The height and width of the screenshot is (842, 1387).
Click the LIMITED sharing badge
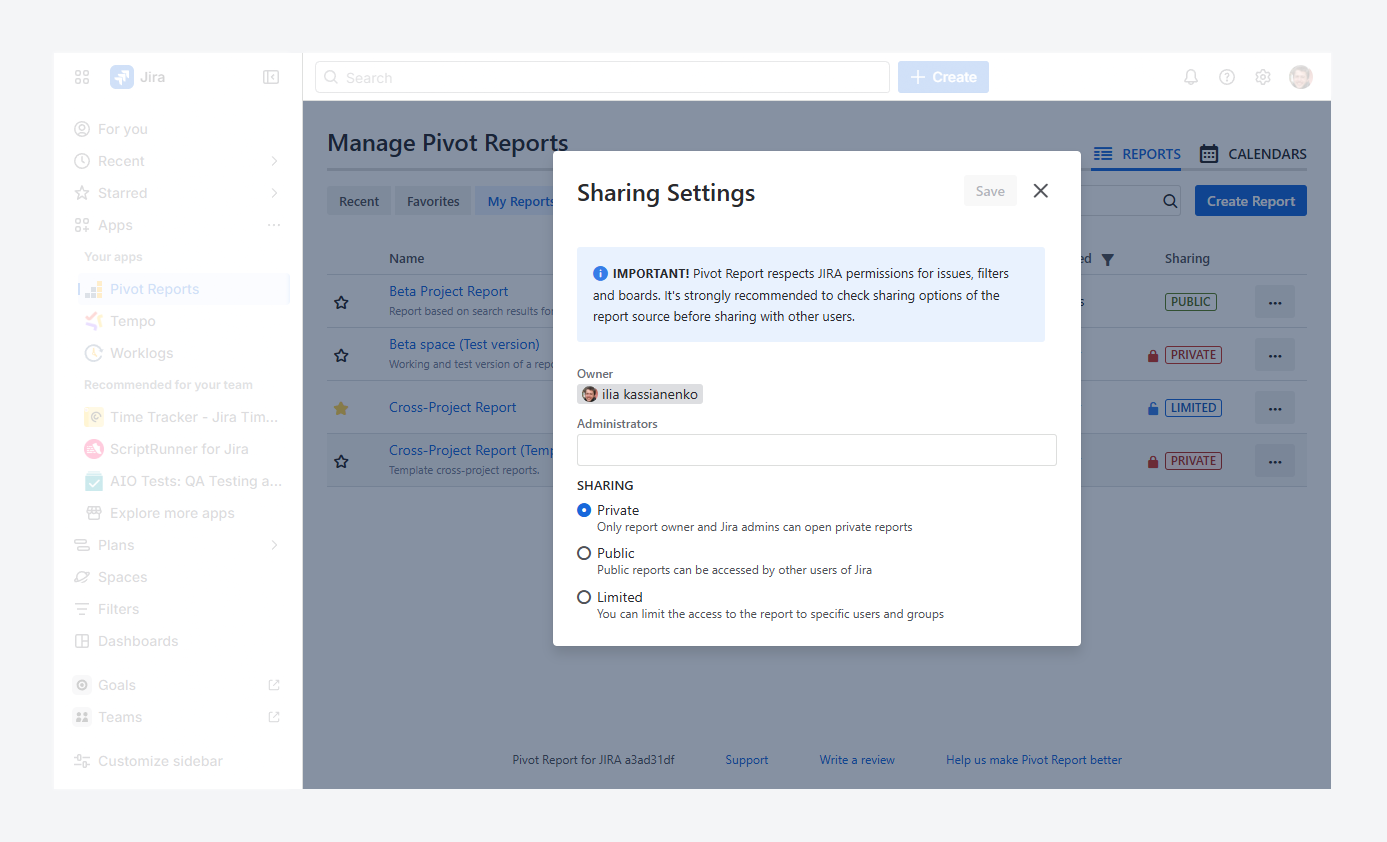[1194, 407]
